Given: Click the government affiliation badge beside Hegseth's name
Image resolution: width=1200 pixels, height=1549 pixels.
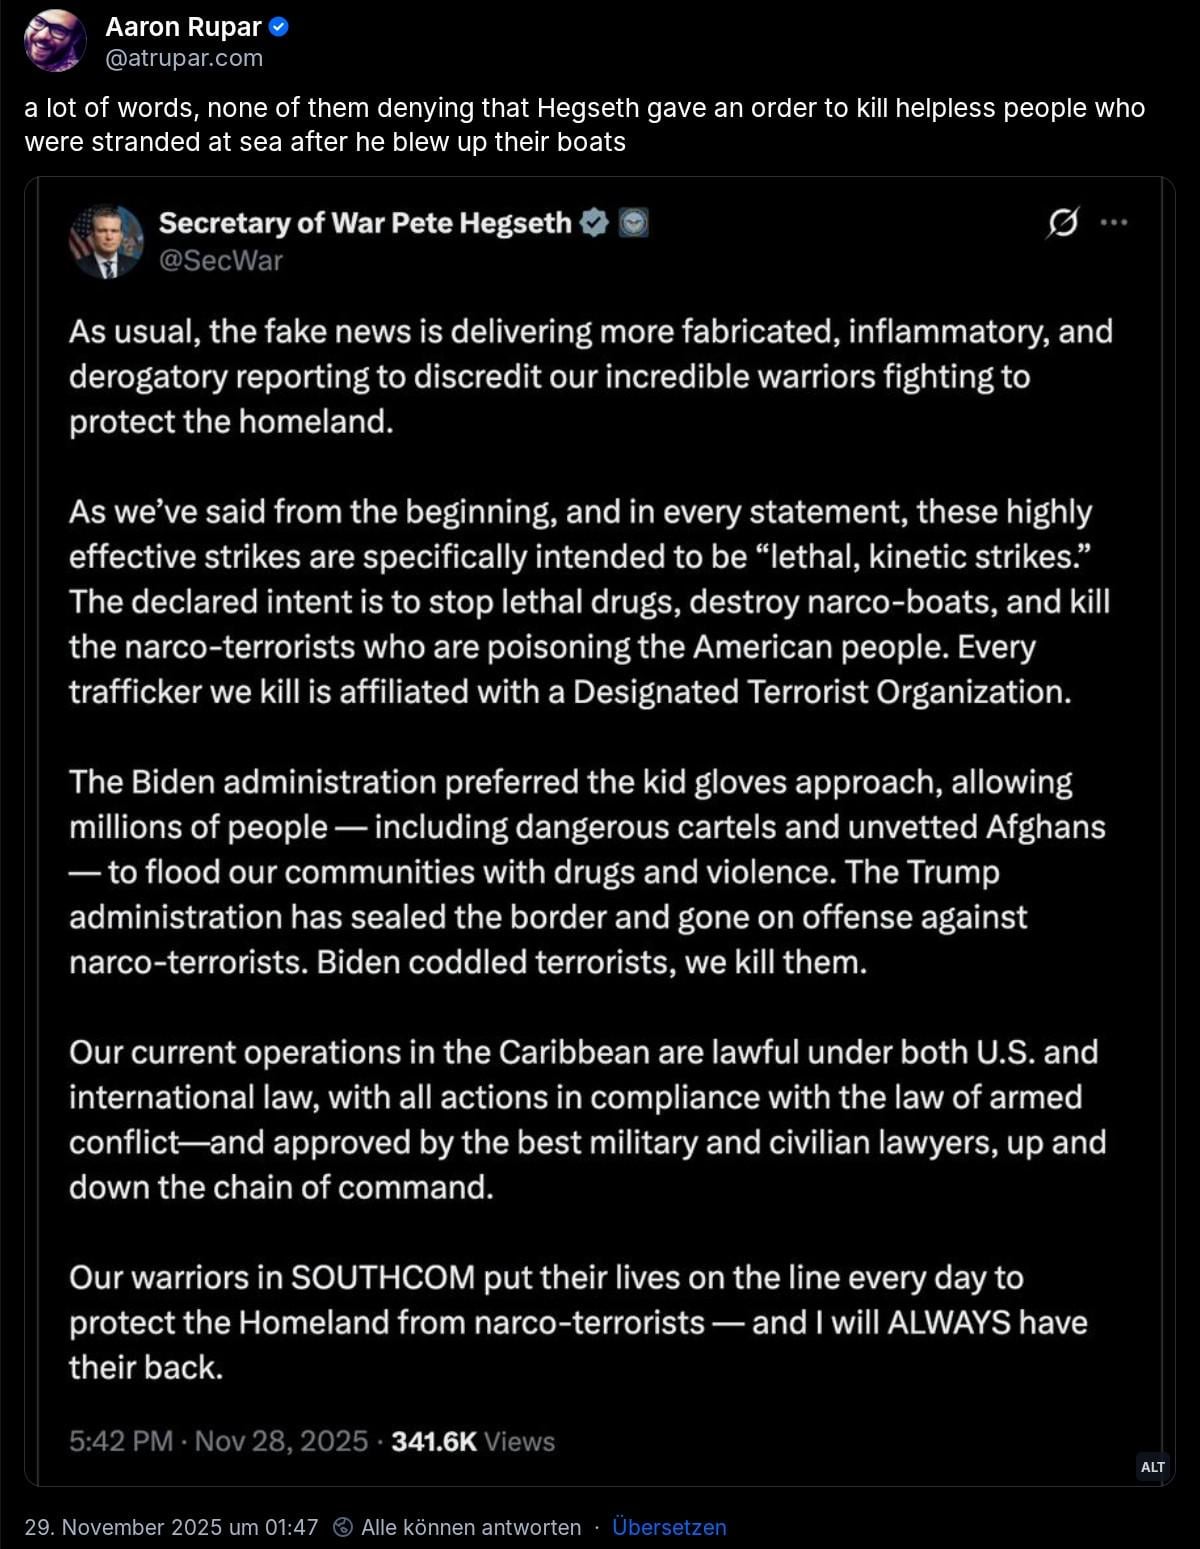Looking at the screenshot, I should (633, 223).
